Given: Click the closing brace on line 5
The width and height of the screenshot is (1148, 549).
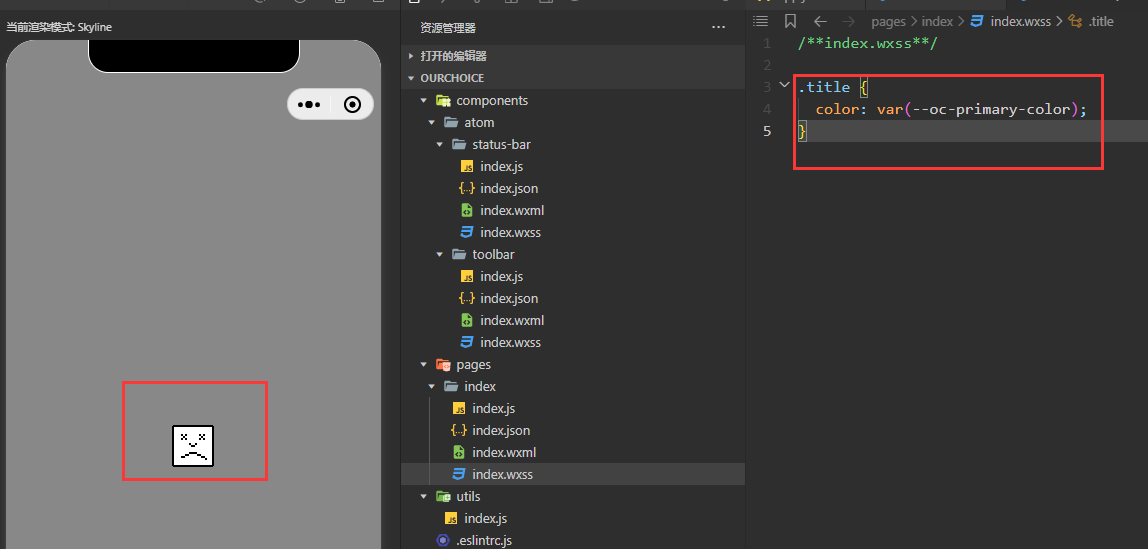Looking at the screenshot, I should coord(802,131).
